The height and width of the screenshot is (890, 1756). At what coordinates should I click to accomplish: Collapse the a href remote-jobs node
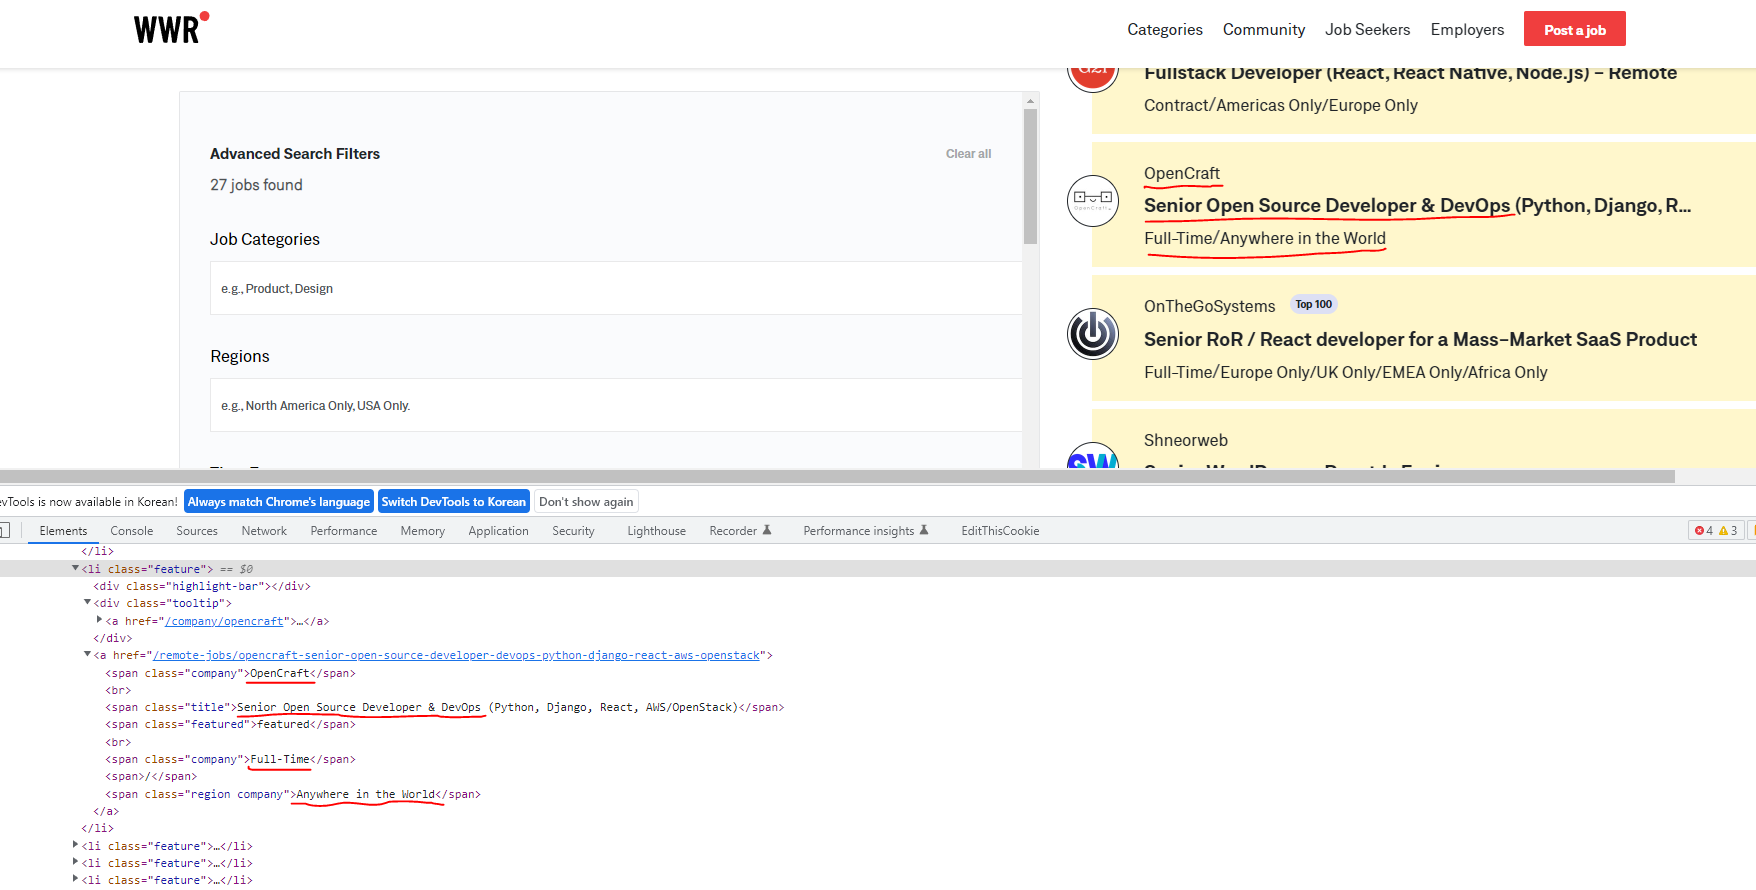click(x=87, y=654)
